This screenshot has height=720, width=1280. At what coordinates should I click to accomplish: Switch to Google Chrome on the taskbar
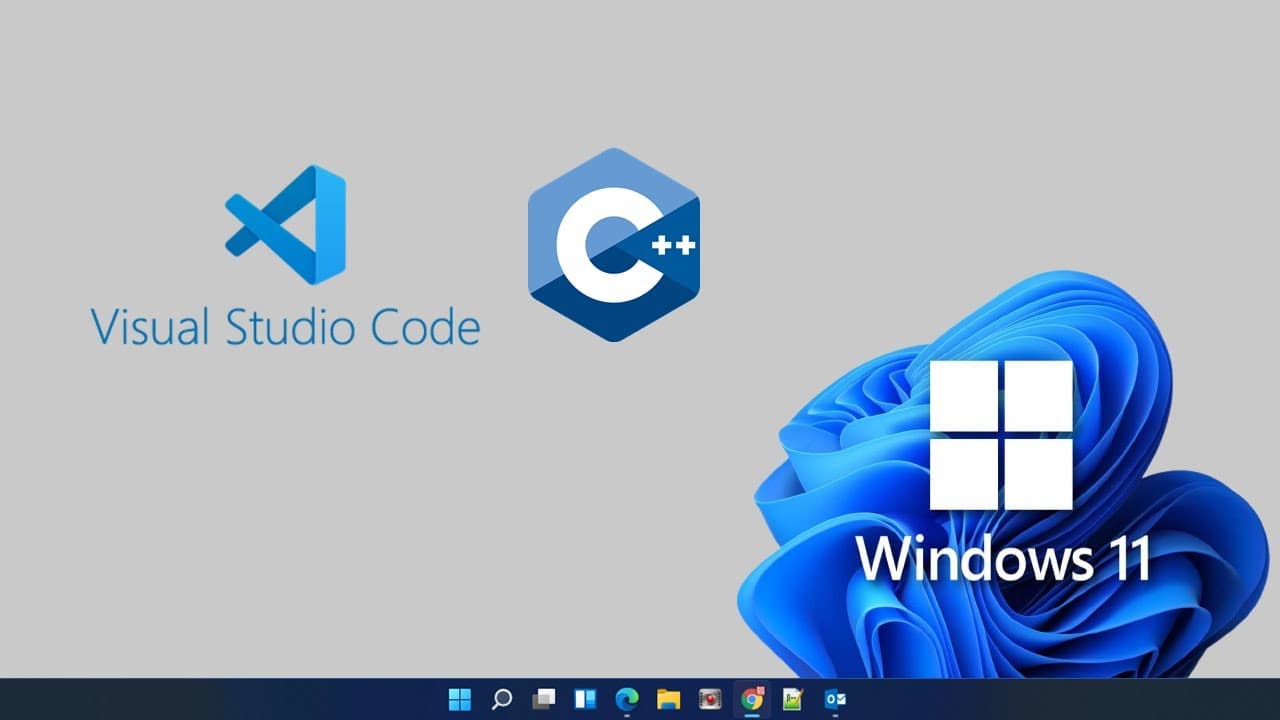pyautogui.click(x=752, y=698)
